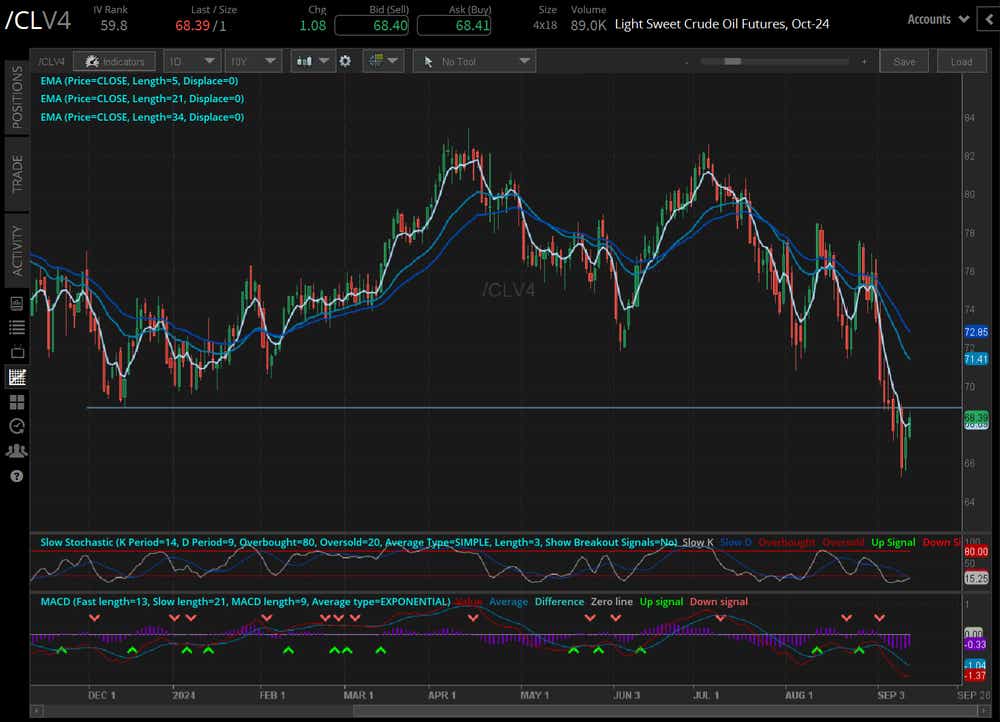Viewport: 1000px width, 722px height.
Task: Open the No Tool drawing dropdown
Action: 474,61
